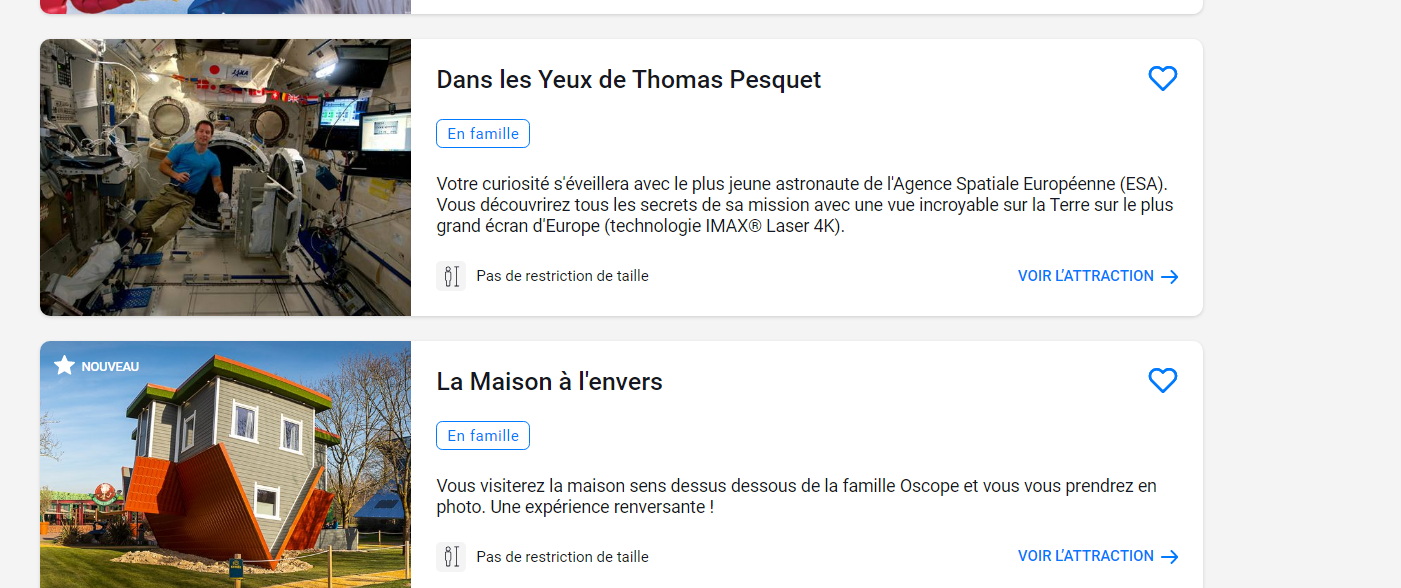This screenshot has width=1401, height=588.
Task: Favorite Dans les Yeux de Thomas Pesquet heart
Action: pos(1162,78)
